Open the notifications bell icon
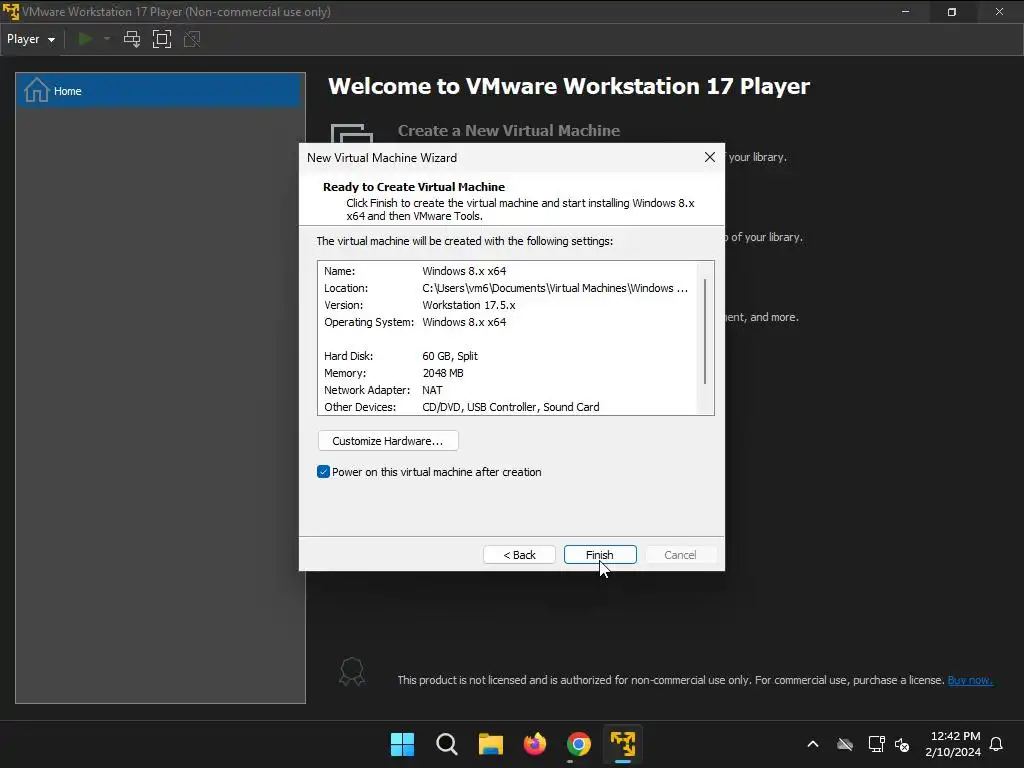 click(x=996, y=744)
